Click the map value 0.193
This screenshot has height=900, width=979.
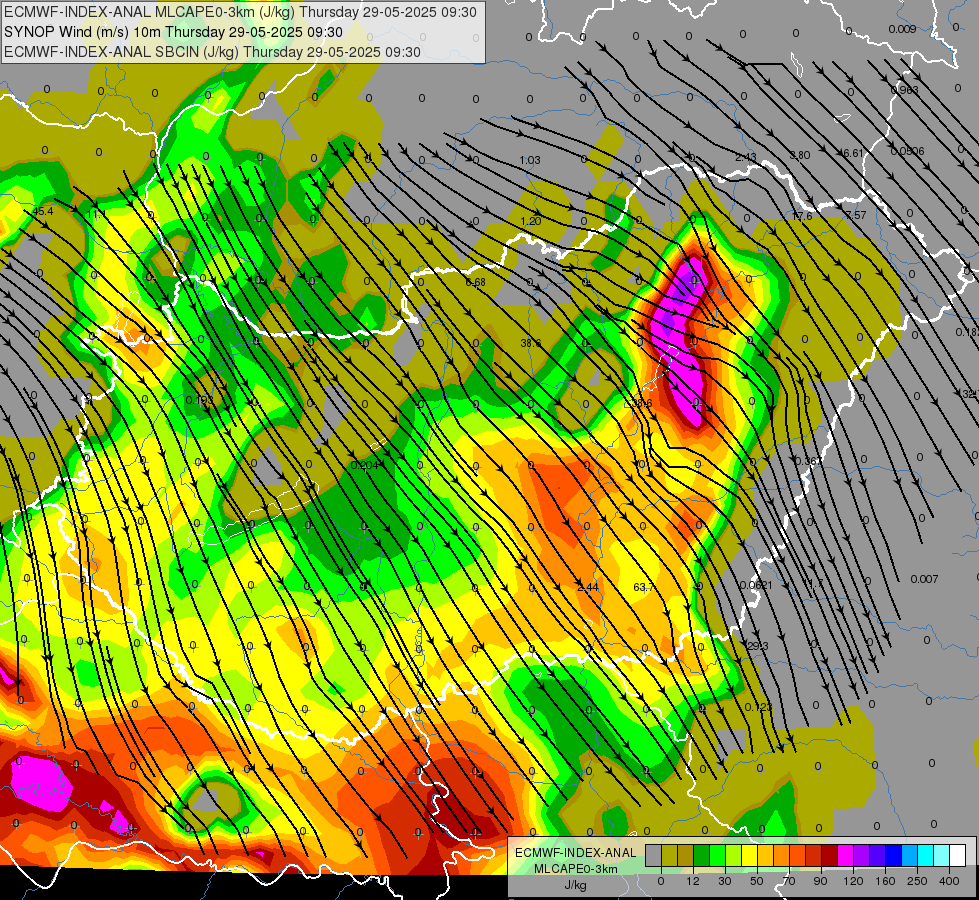200,400
